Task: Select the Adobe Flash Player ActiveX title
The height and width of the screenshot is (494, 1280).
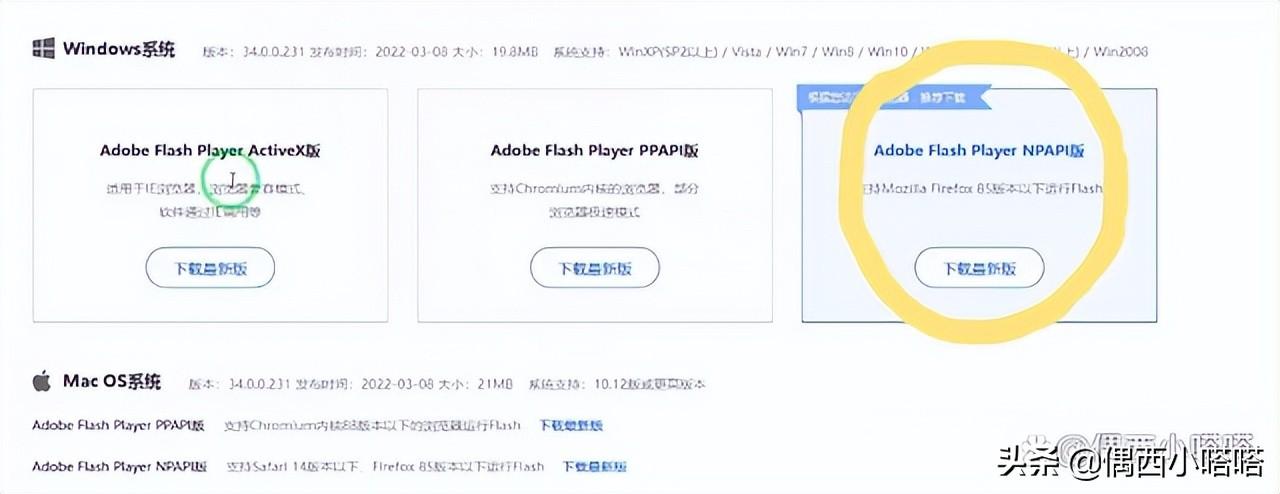Action: 210,151
